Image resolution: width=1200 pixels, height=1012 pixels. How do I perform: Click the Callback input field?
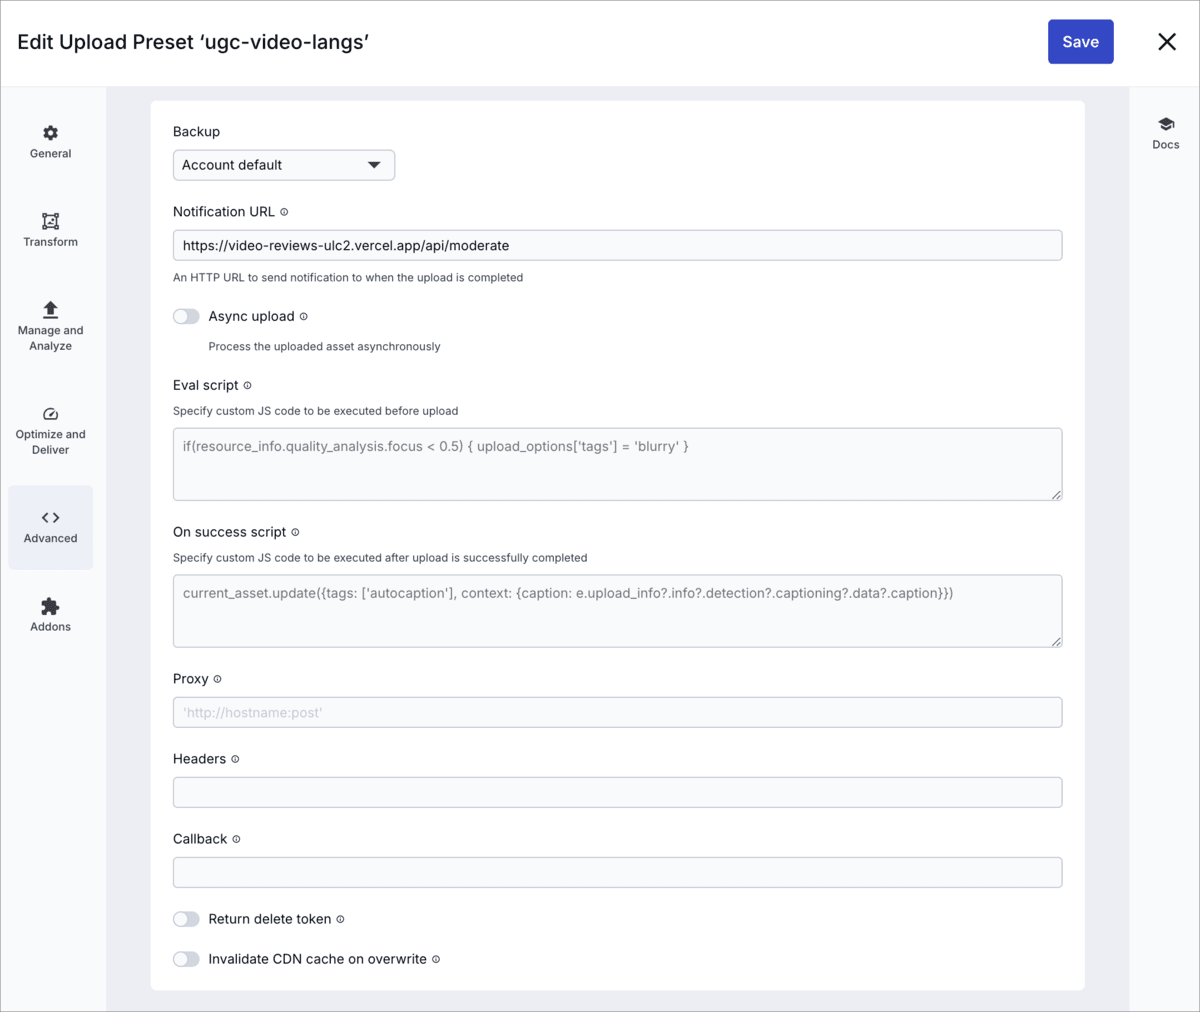(x=617, y=872)
